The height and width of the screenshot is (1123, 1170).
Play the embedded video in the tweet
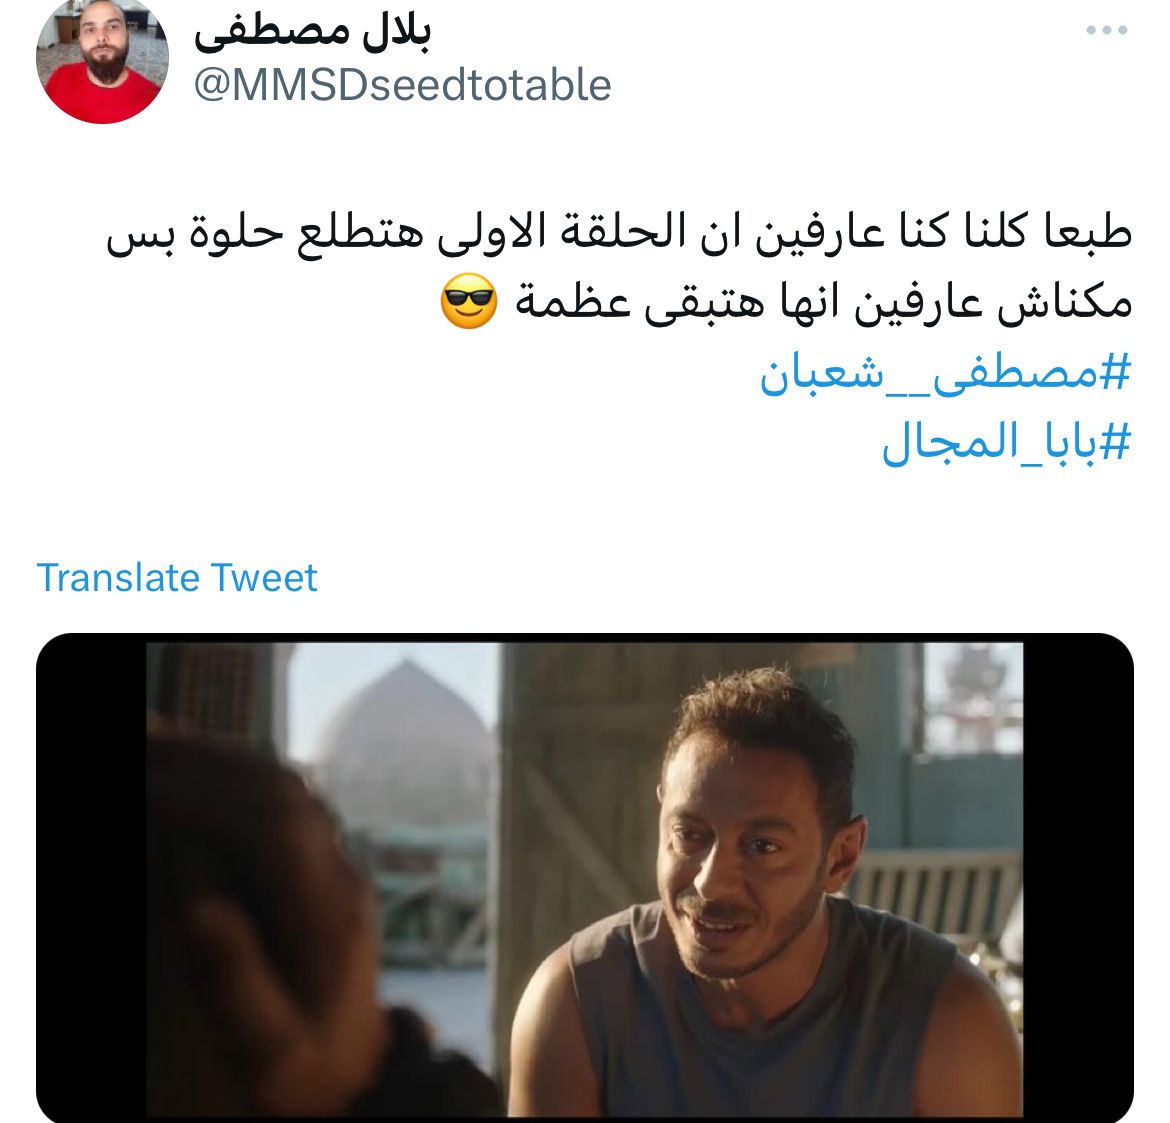pyautogui.click(x=584, y=878)
